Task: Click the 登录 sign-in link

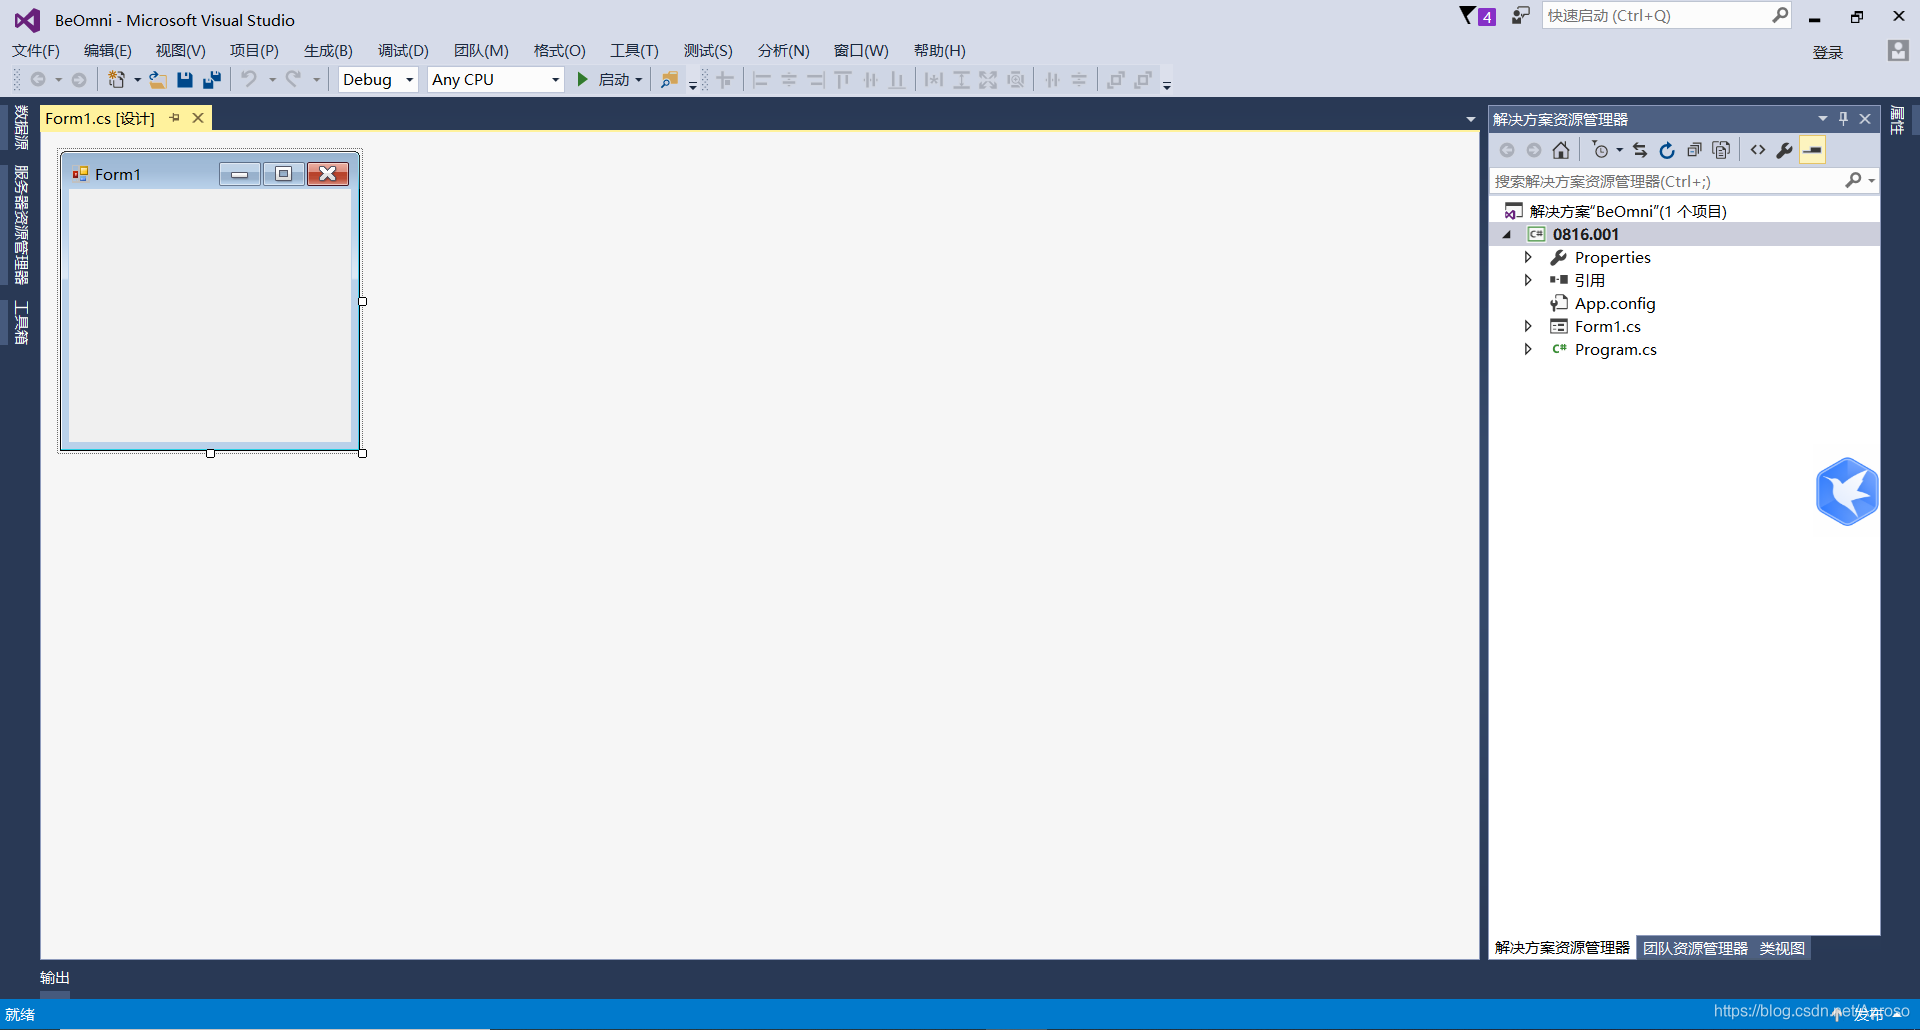Action: [x=1828, y=52]
